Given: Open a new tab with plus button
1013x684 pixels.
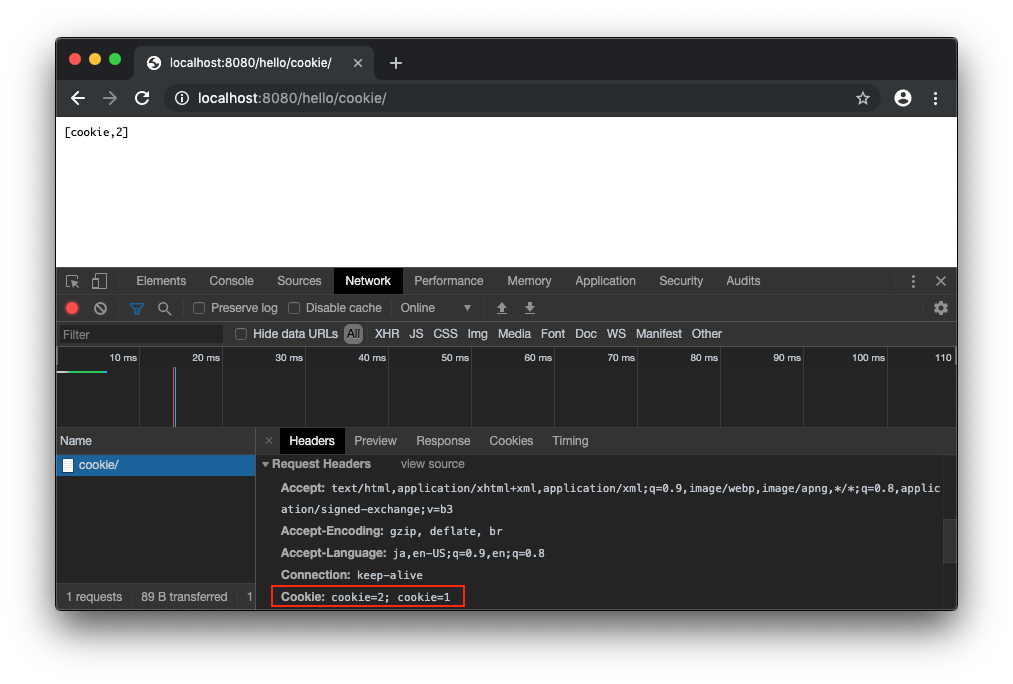Looking at the screenshot, I should [396, 63].
